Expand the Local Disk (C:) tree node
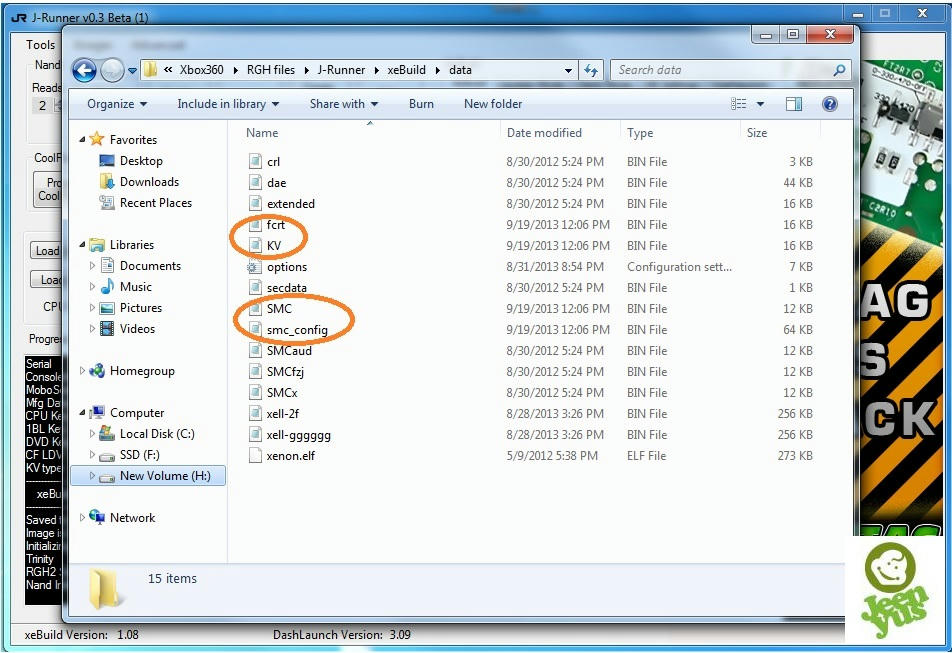Viewport: 952px width, 653px height. click(93, 434)
